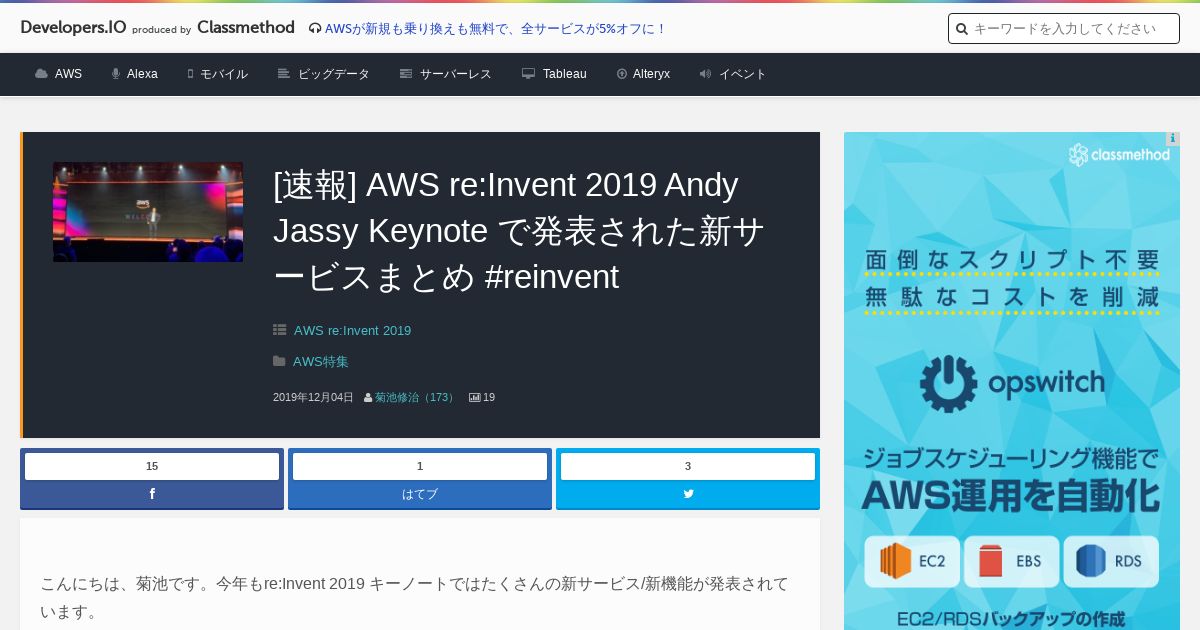This screenshot has width=1200, height=630.
Task: Click the magnifier search icon
Action: 962,29
